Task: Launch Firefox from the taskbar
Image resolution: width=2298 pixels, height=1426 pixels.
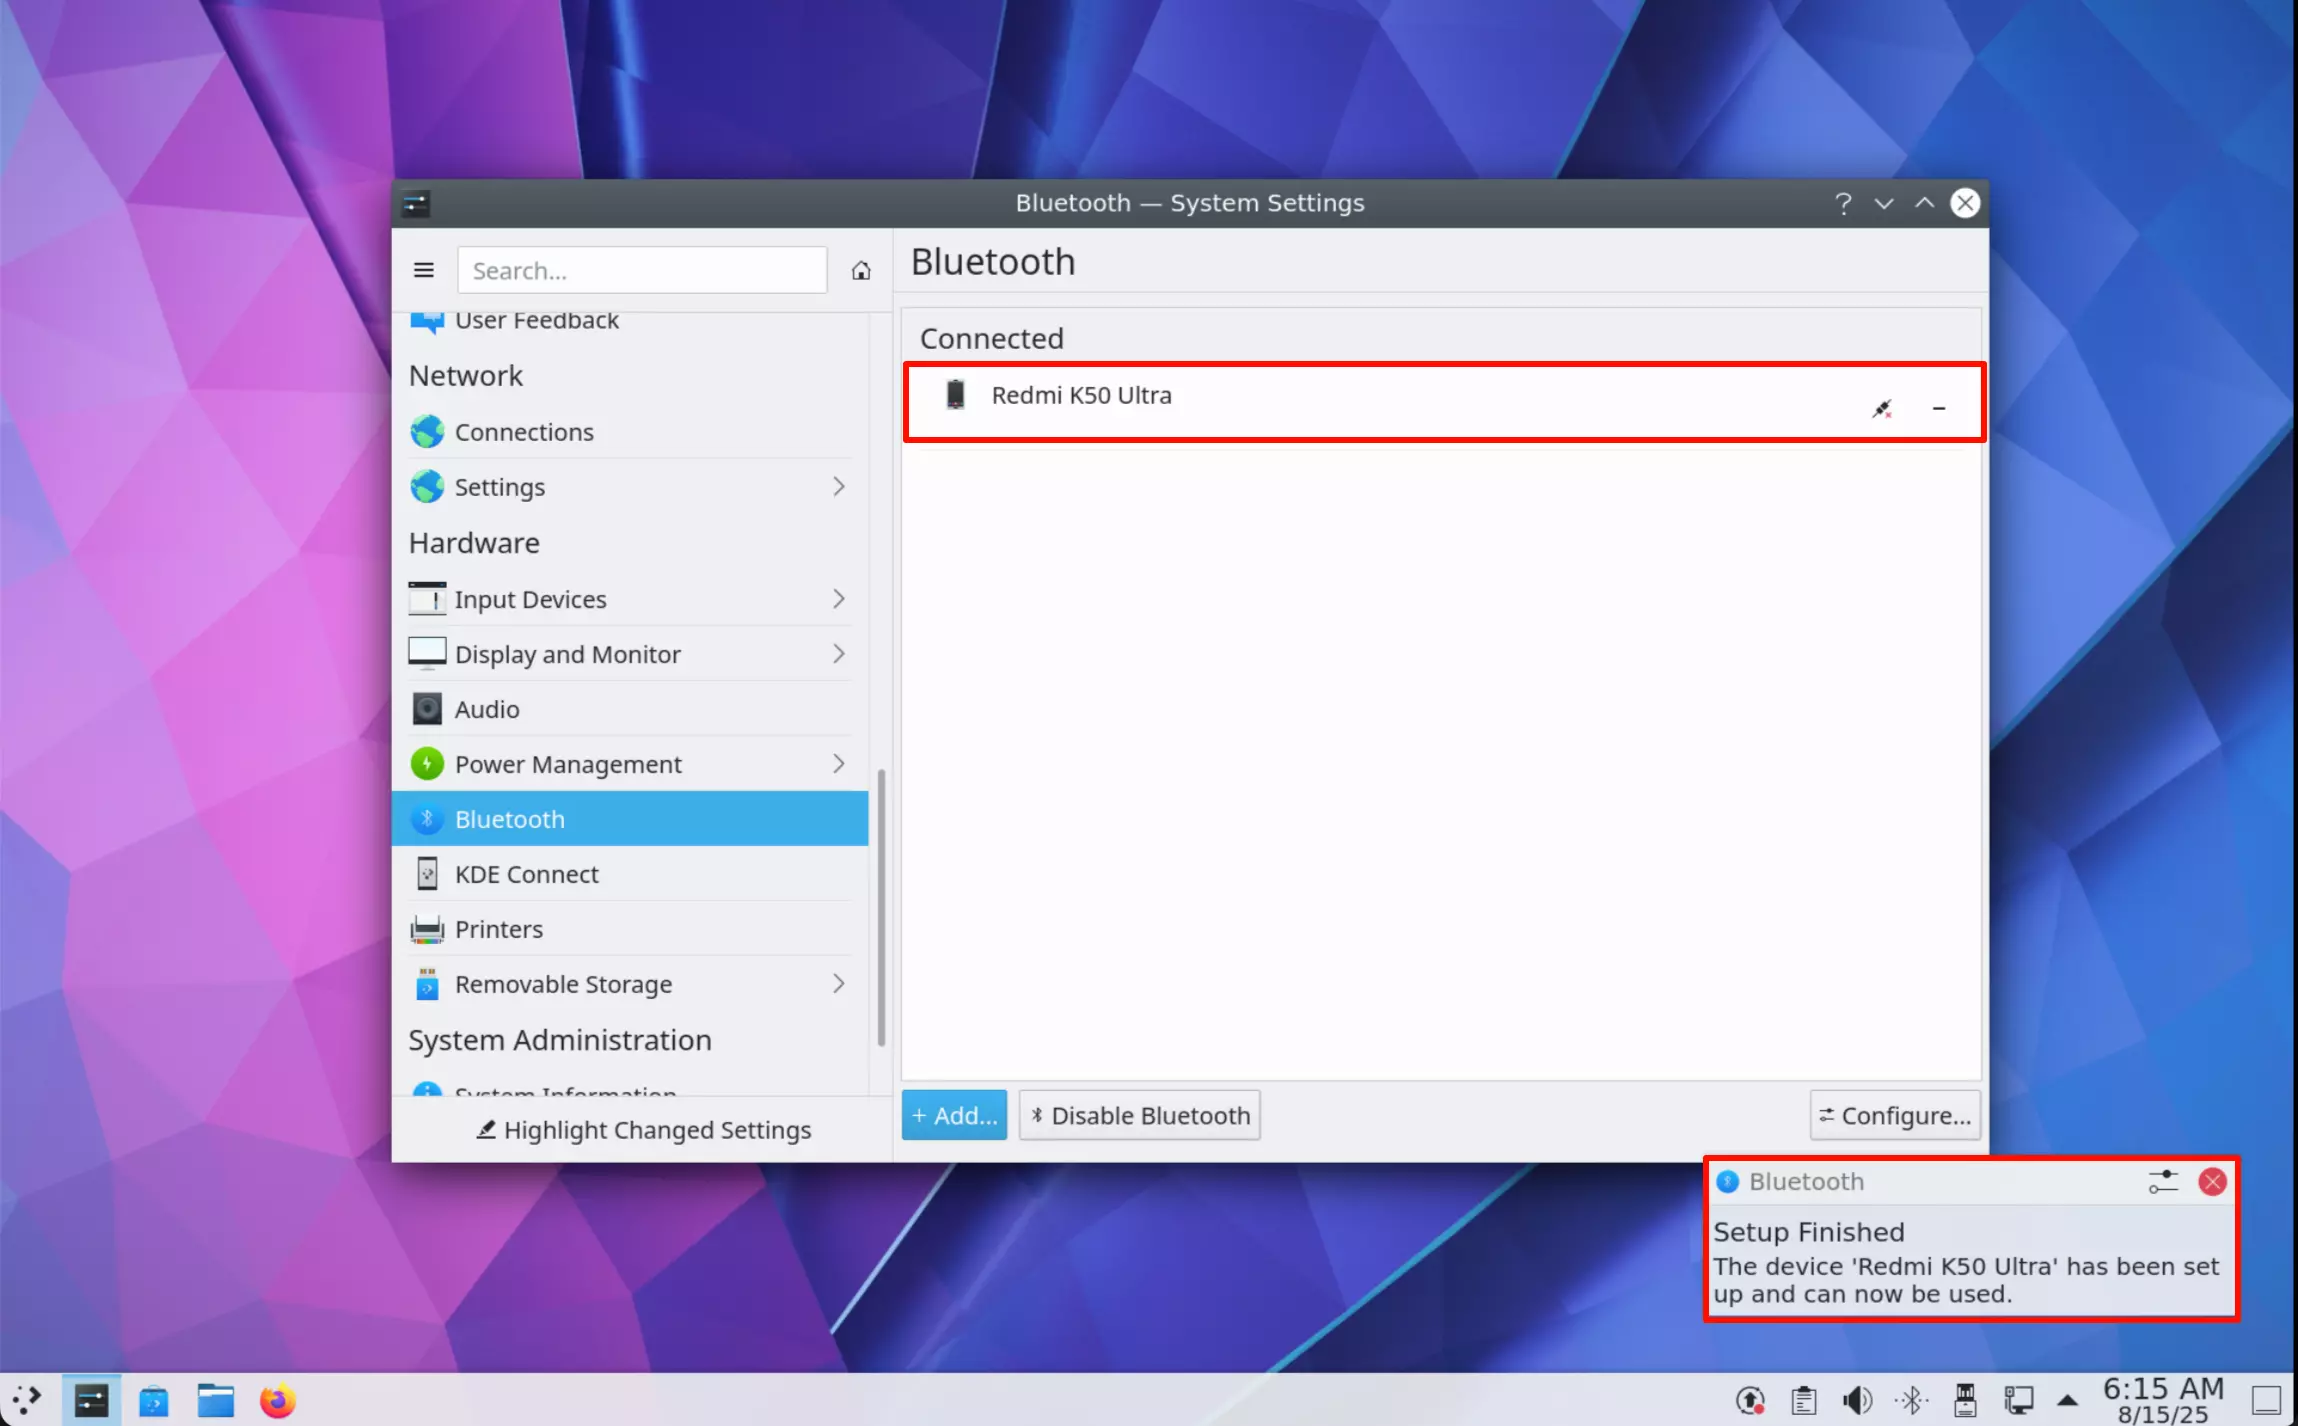Action: click(277, 1400)
